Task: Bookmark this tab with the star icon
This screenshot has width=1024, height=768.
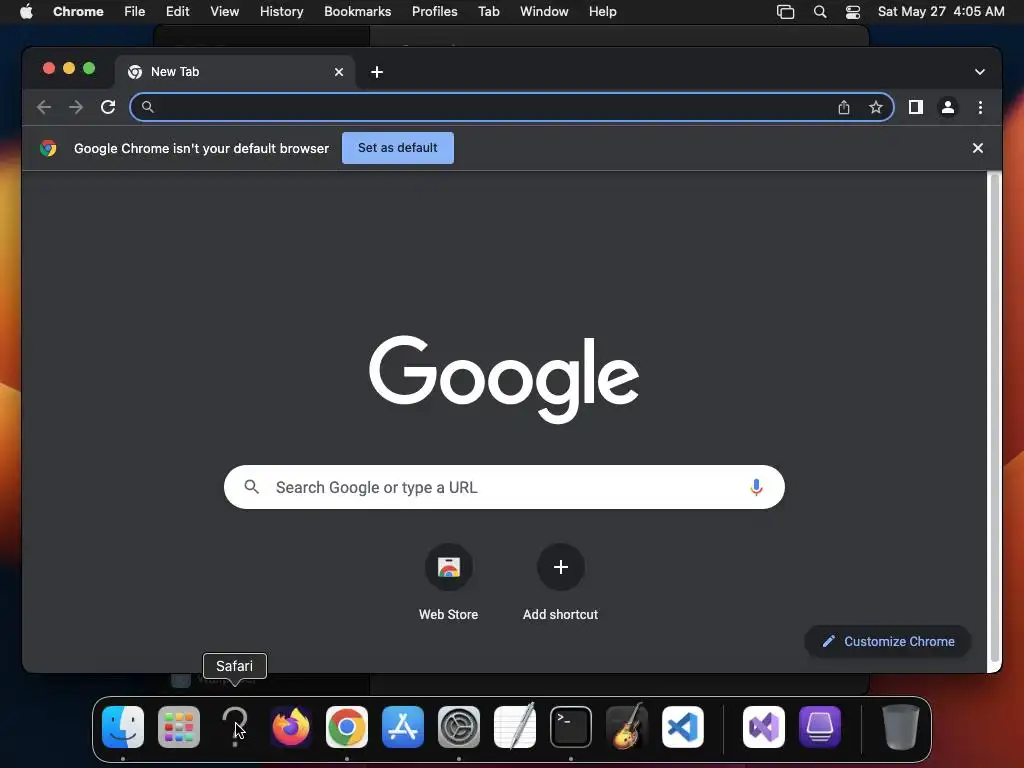Action: click(x=876, y=107)
